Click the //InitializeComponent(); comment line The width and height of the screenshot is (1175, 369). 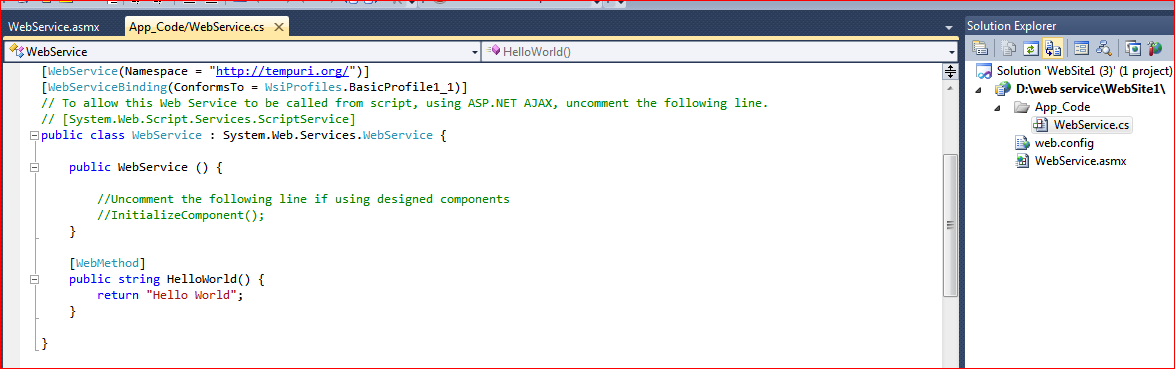[181, 215]
